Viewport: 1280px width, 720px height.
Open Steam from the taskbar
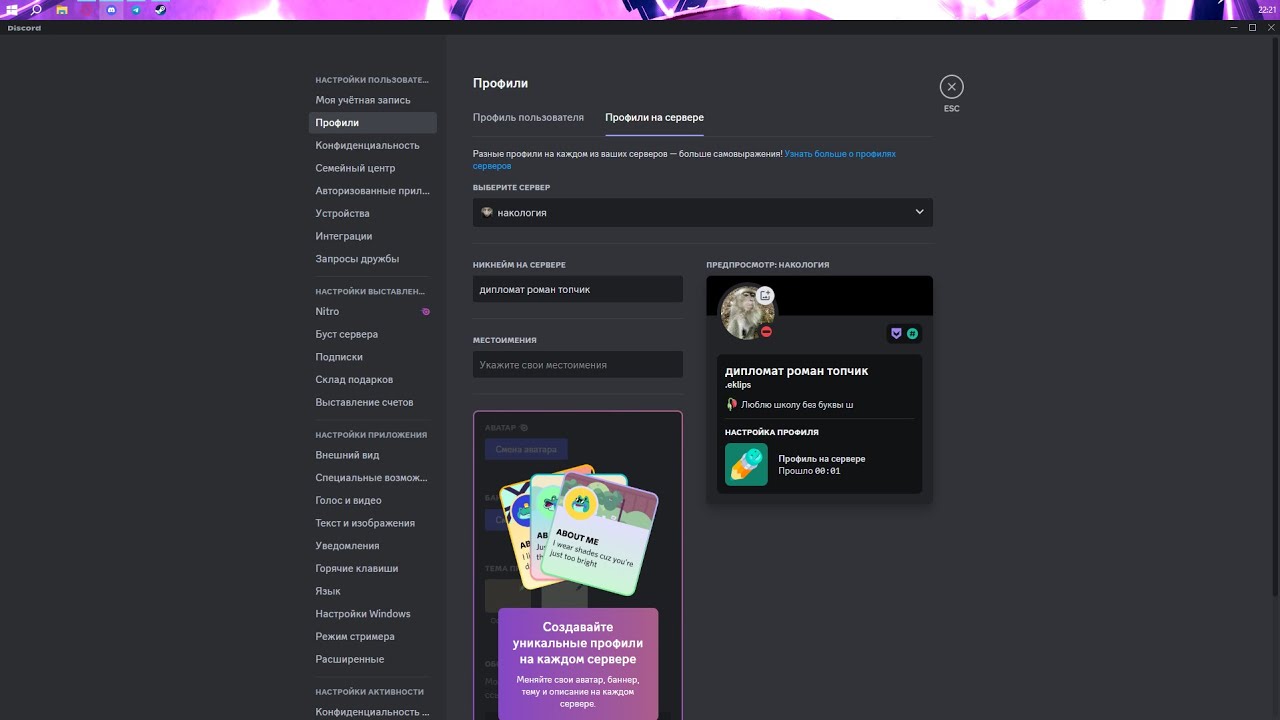[161, 9]
